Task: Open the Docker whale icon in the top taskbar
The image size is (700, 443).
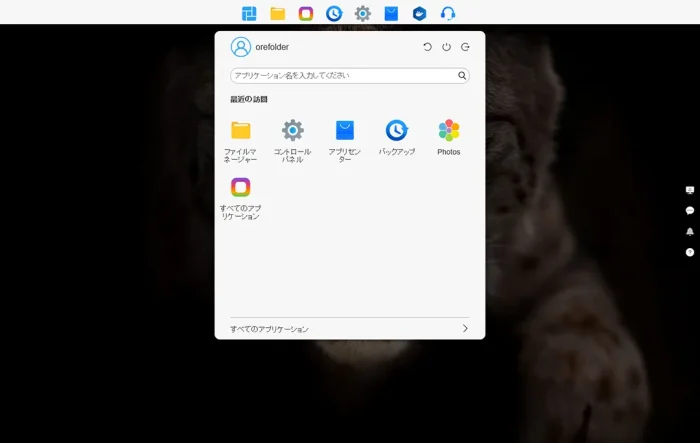Action: coord(420,13)
